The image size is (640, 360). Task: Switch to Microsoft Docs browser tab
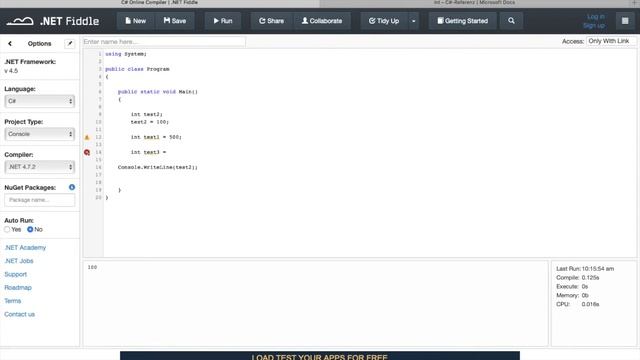tap(474, 3)
